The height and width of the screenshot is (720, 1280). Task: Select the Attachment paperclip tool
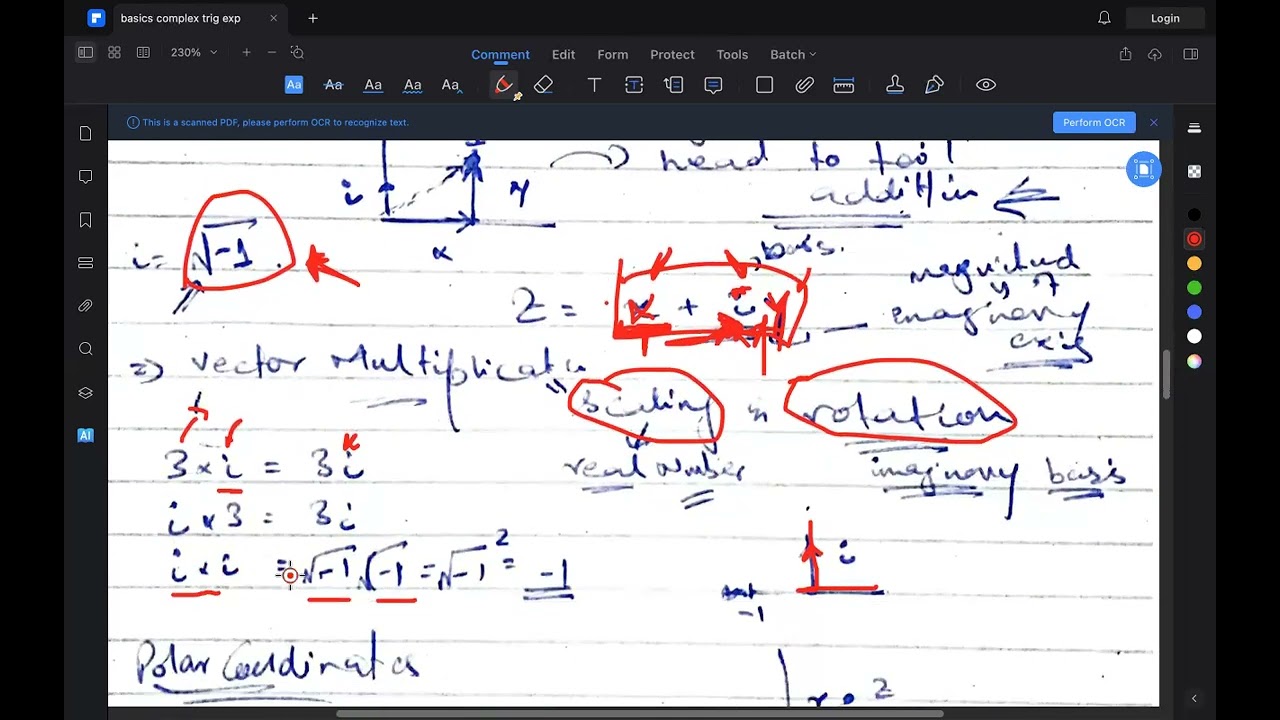(804, 85)
